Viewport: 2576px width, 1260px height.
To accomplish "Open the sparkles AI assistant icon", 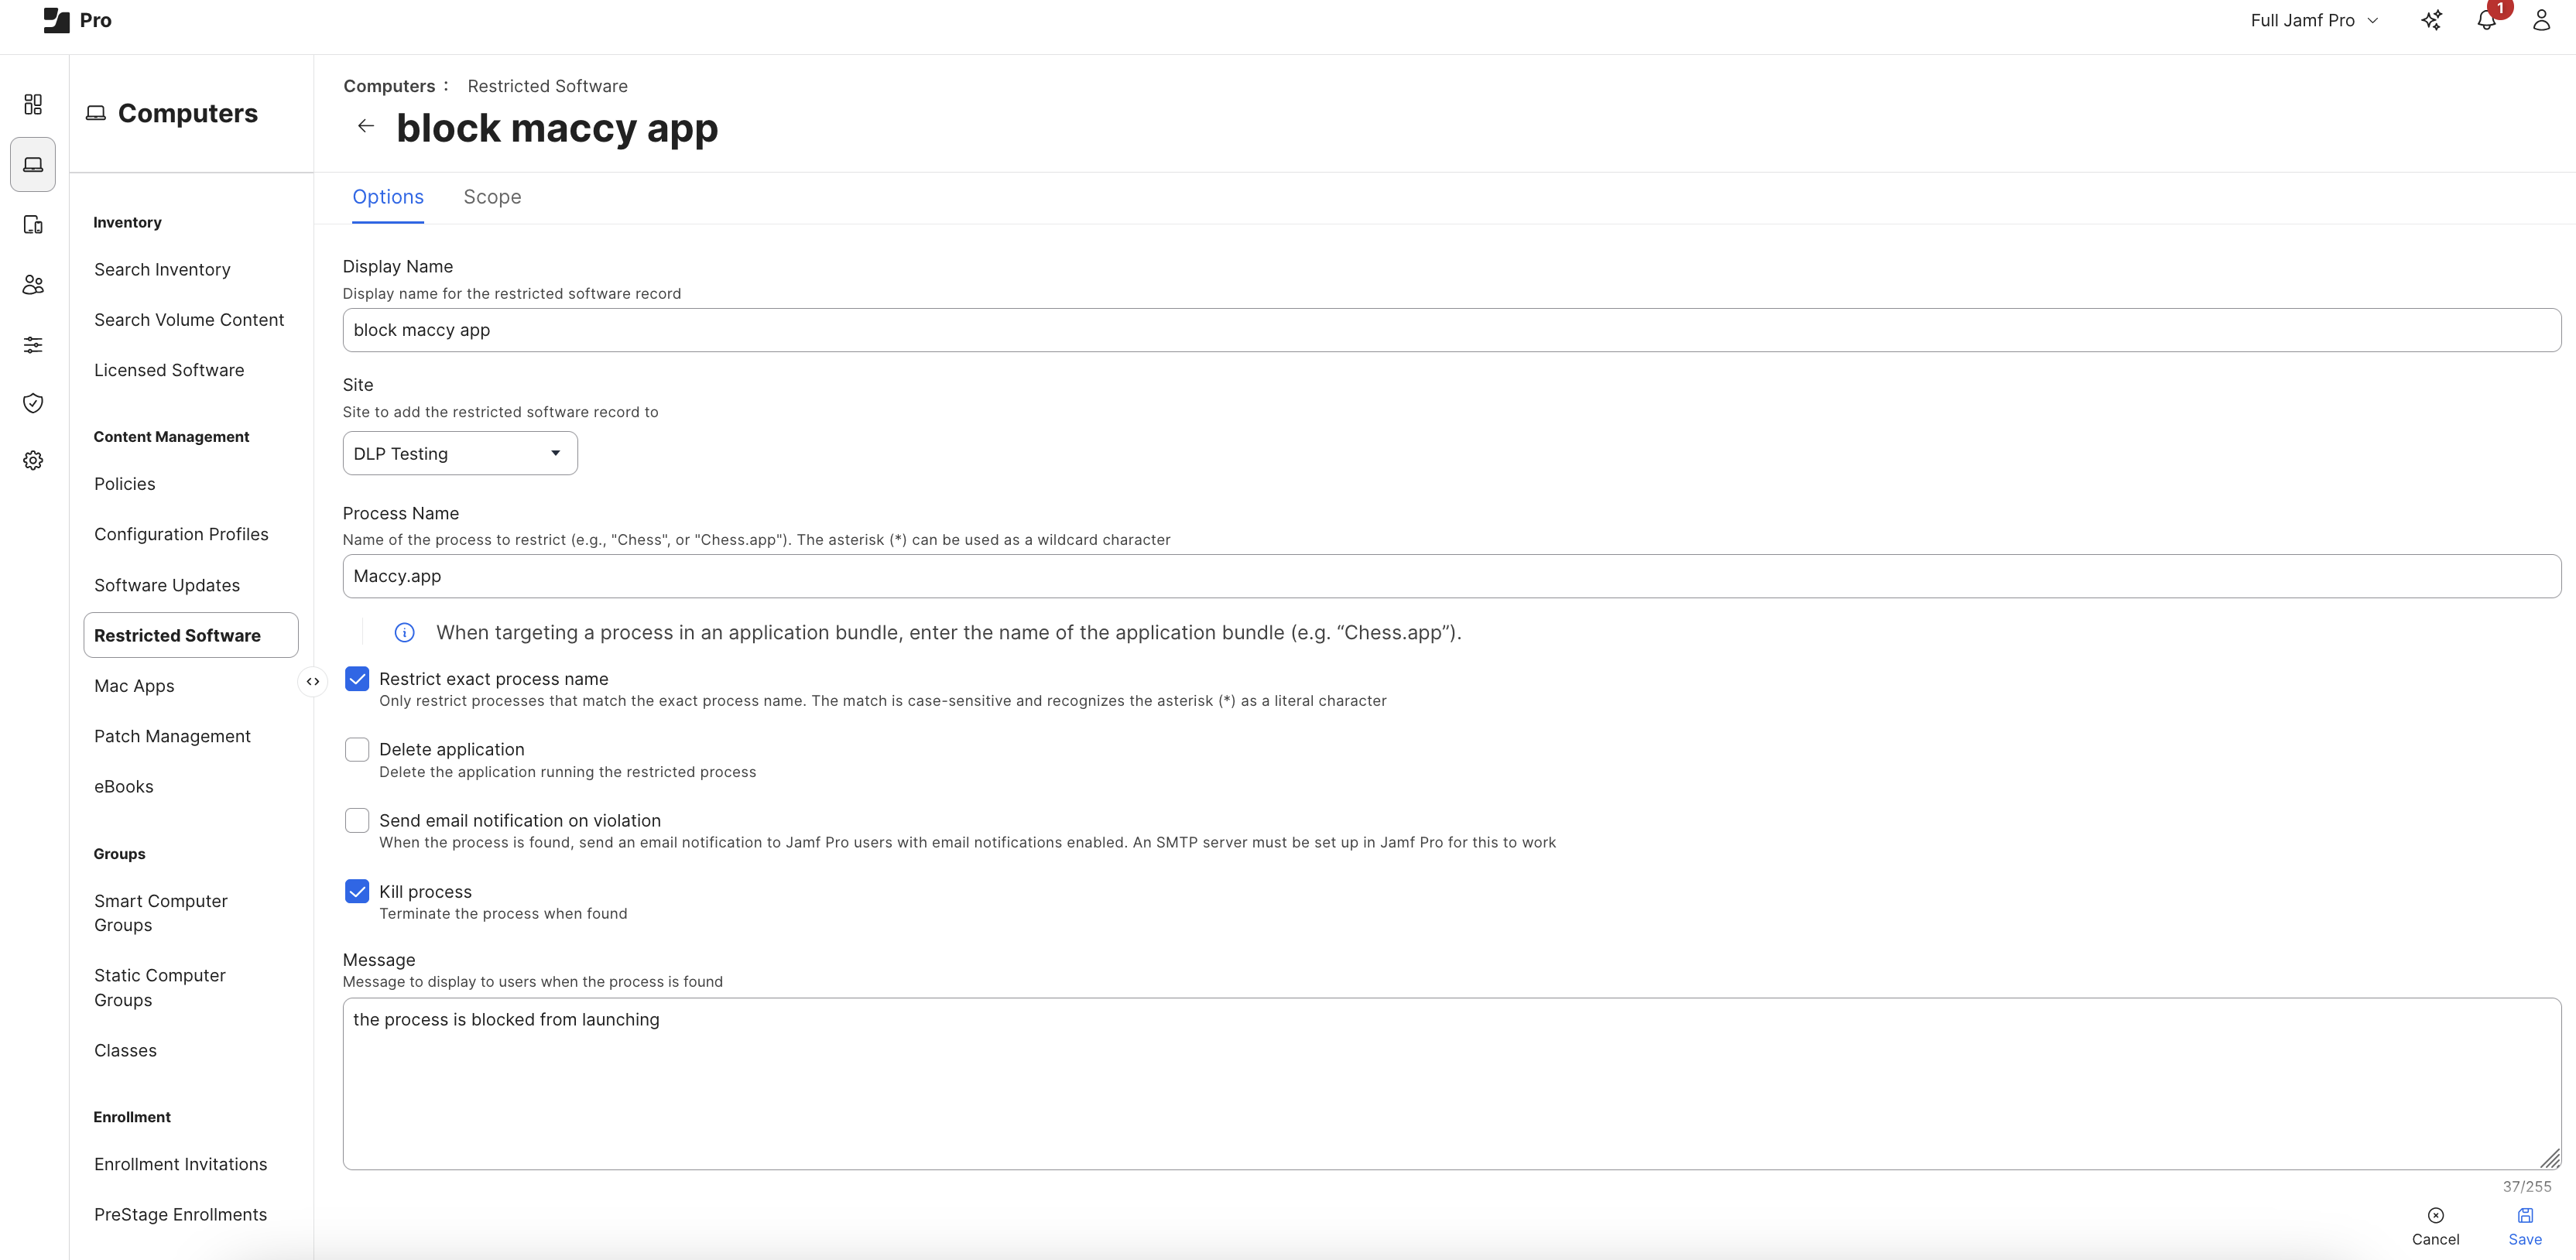I will tap(2433, 20).
